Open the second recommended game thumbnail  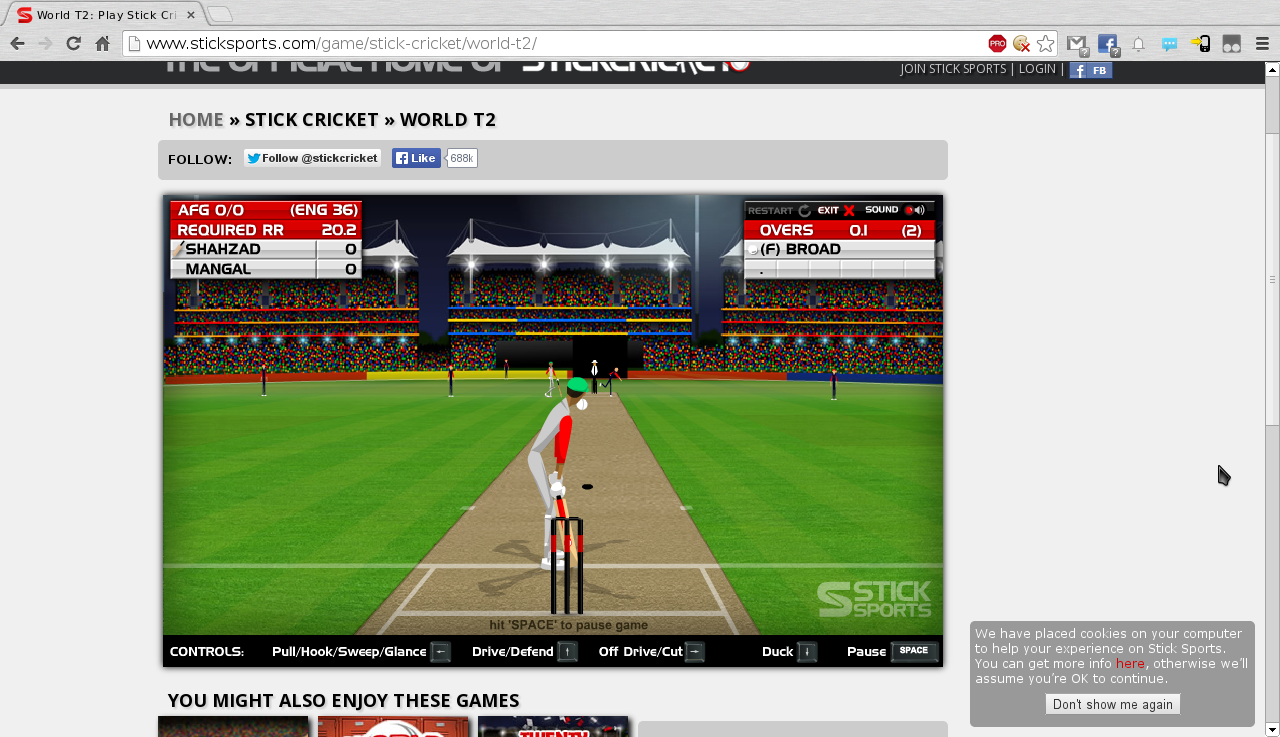coord(393,726)
